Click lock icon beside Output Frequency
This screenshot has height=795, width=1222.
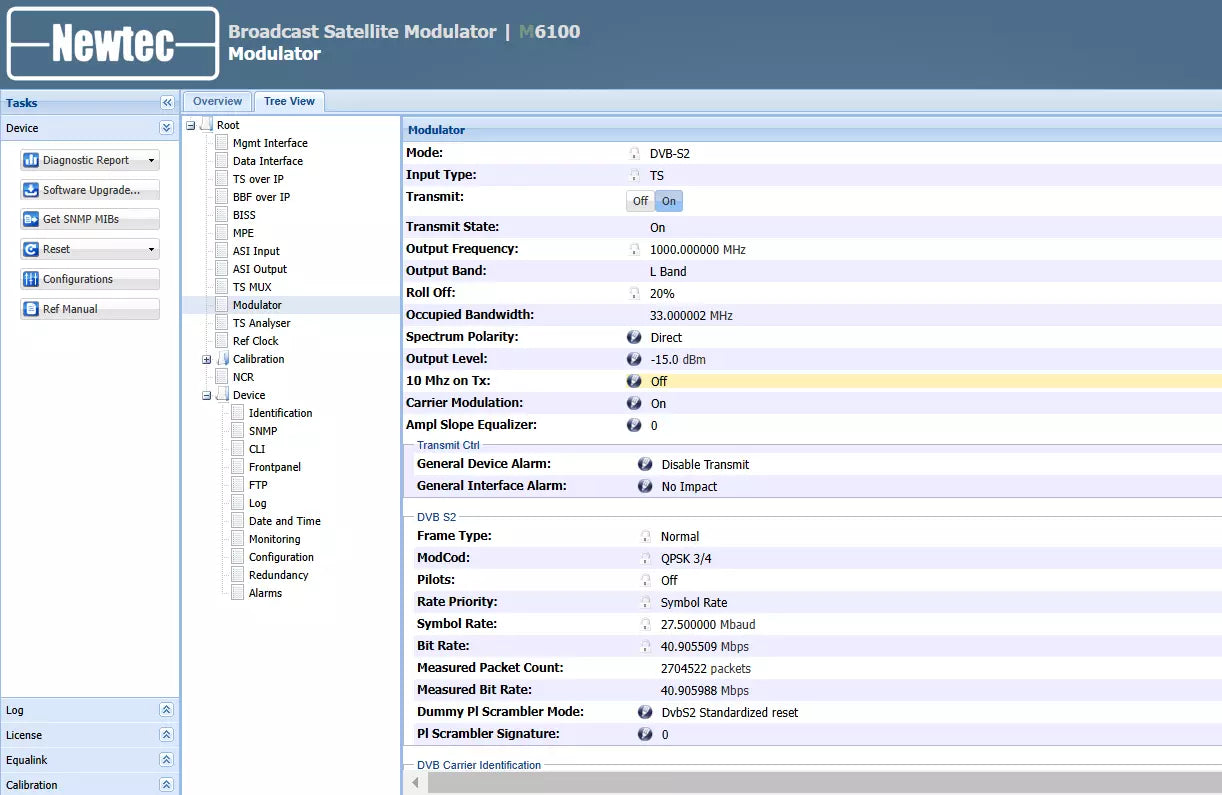click(x=634, y=249)
